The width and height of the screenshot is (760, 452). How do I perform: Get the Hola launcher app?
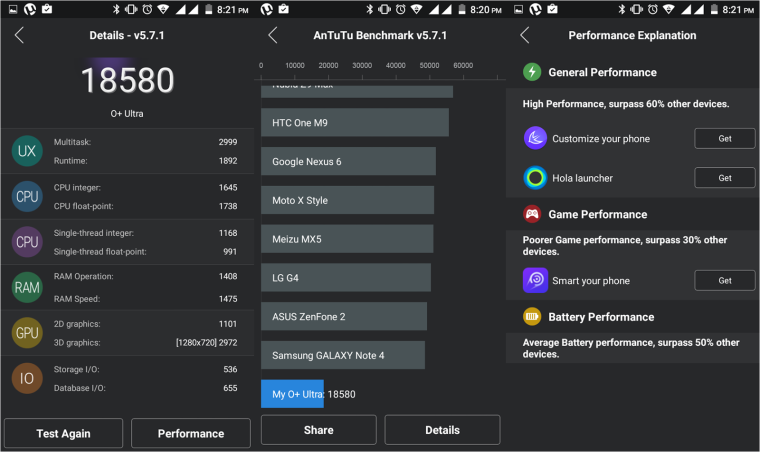[724, 178]
